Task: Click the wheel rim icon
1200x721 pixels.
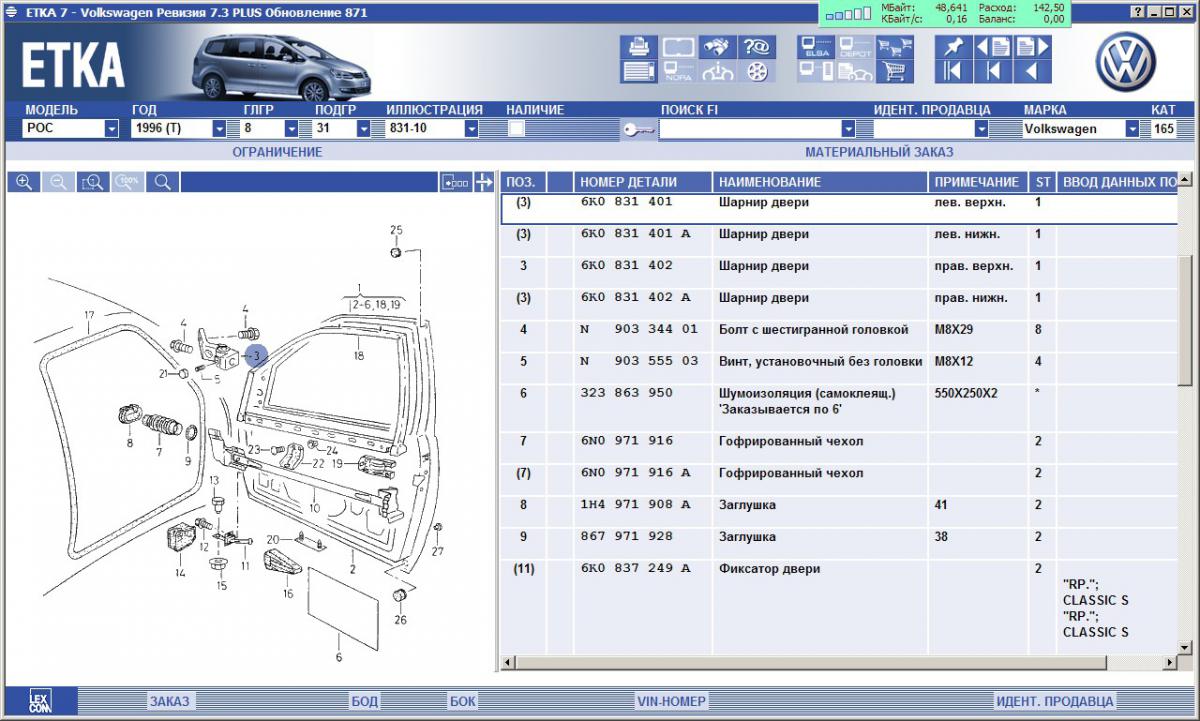Action: tap(758, 71)
